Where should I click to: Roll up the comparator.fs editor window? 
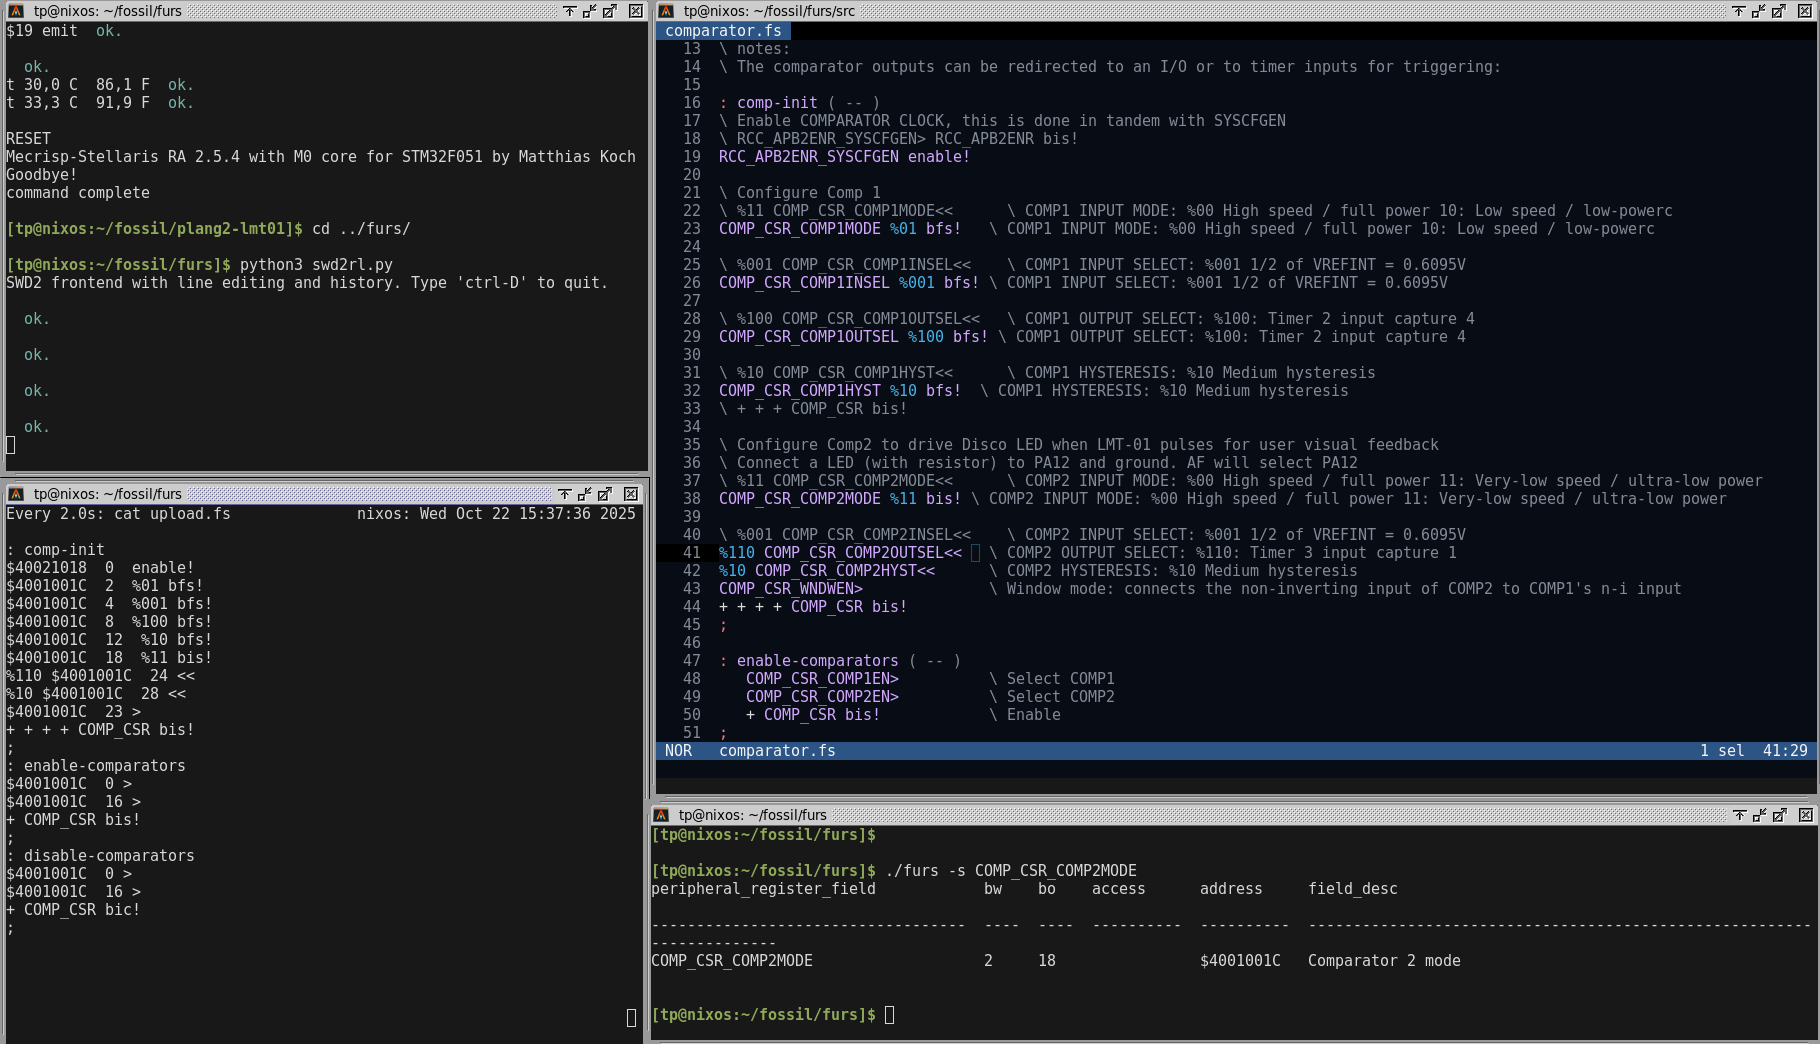coord(1739,11)
